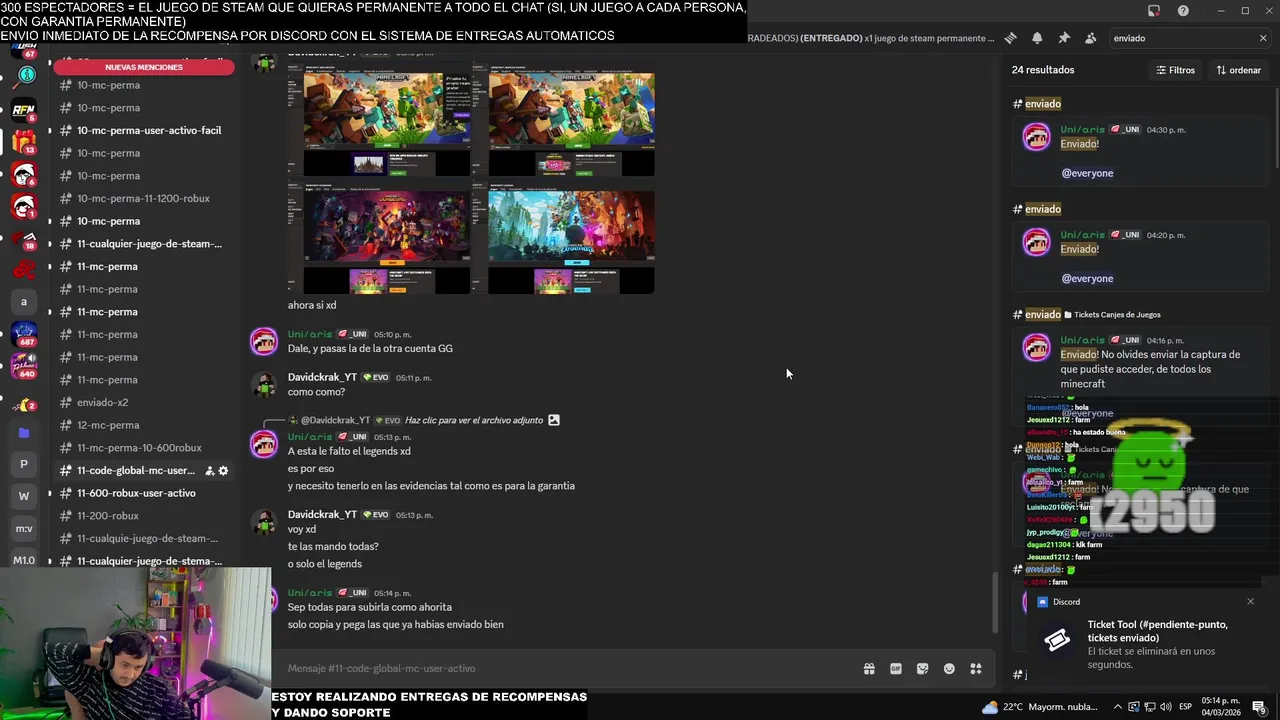Open the server labeled 'a'

pos(24,302)
